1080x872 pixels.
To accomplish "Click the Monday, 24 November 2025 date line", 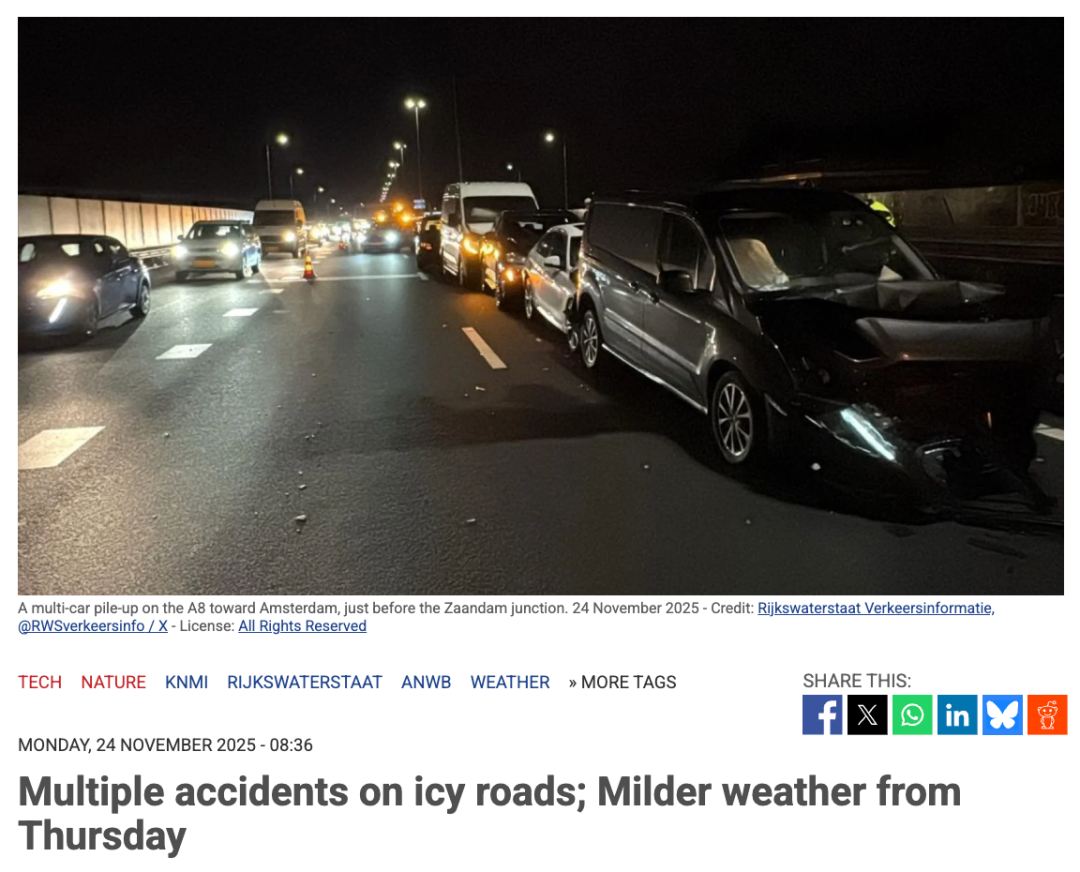I will (165, 745).
